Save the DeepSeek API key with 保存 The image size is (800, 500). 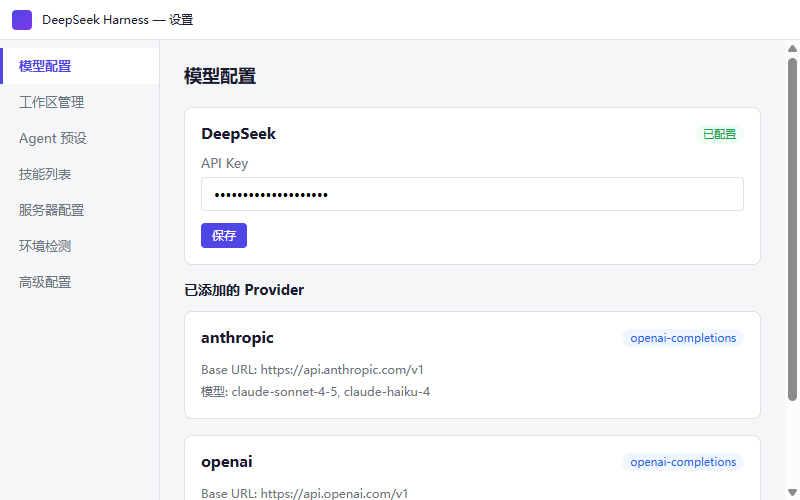223,235
